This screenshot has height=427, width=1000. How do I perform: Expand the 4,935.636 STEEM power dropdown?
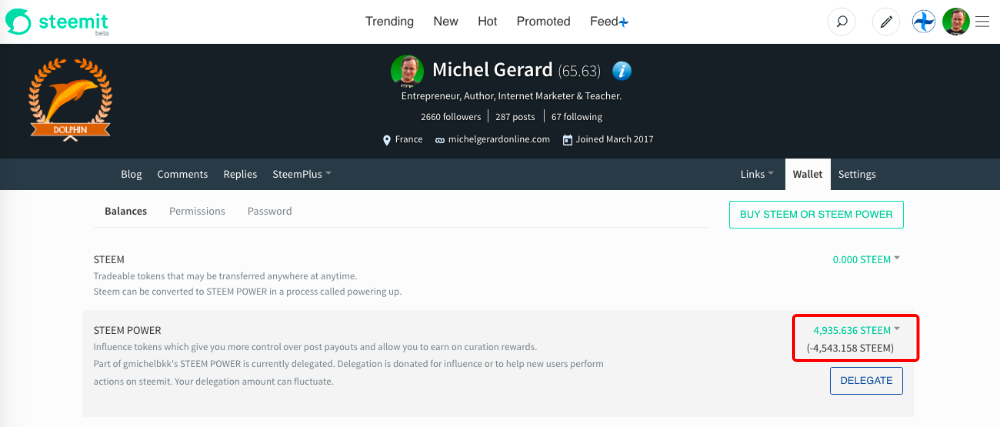click(857, 330)
